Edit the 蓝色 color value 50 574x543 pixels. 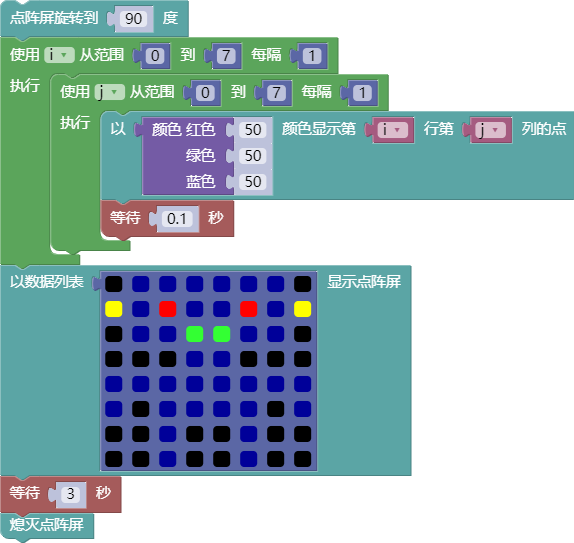coord(253,182)
